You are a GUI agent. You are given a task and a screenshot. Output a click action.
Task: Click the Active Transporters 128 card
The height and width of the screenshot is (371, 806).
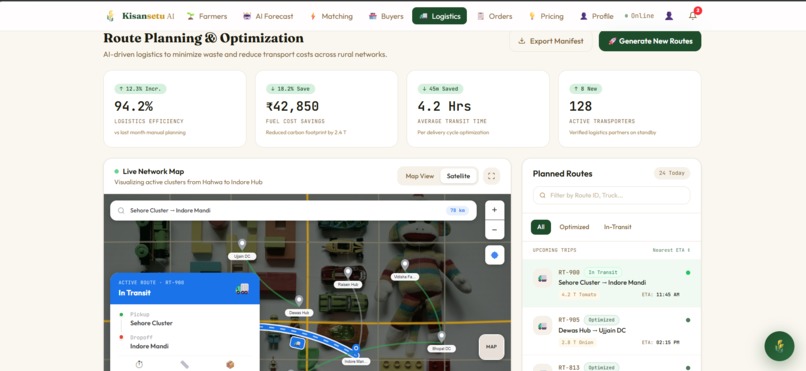(630, 109)
